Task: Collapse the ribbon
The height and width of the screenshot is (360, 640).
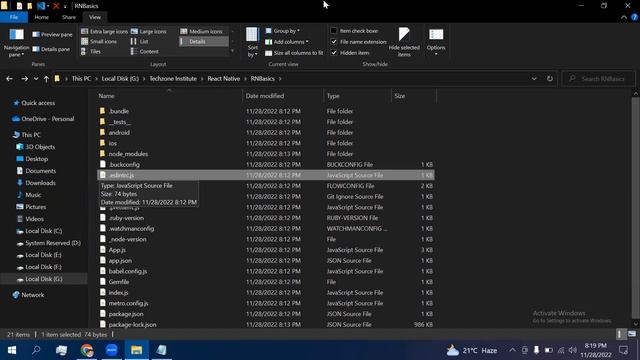Action: (x=624, y=17)
